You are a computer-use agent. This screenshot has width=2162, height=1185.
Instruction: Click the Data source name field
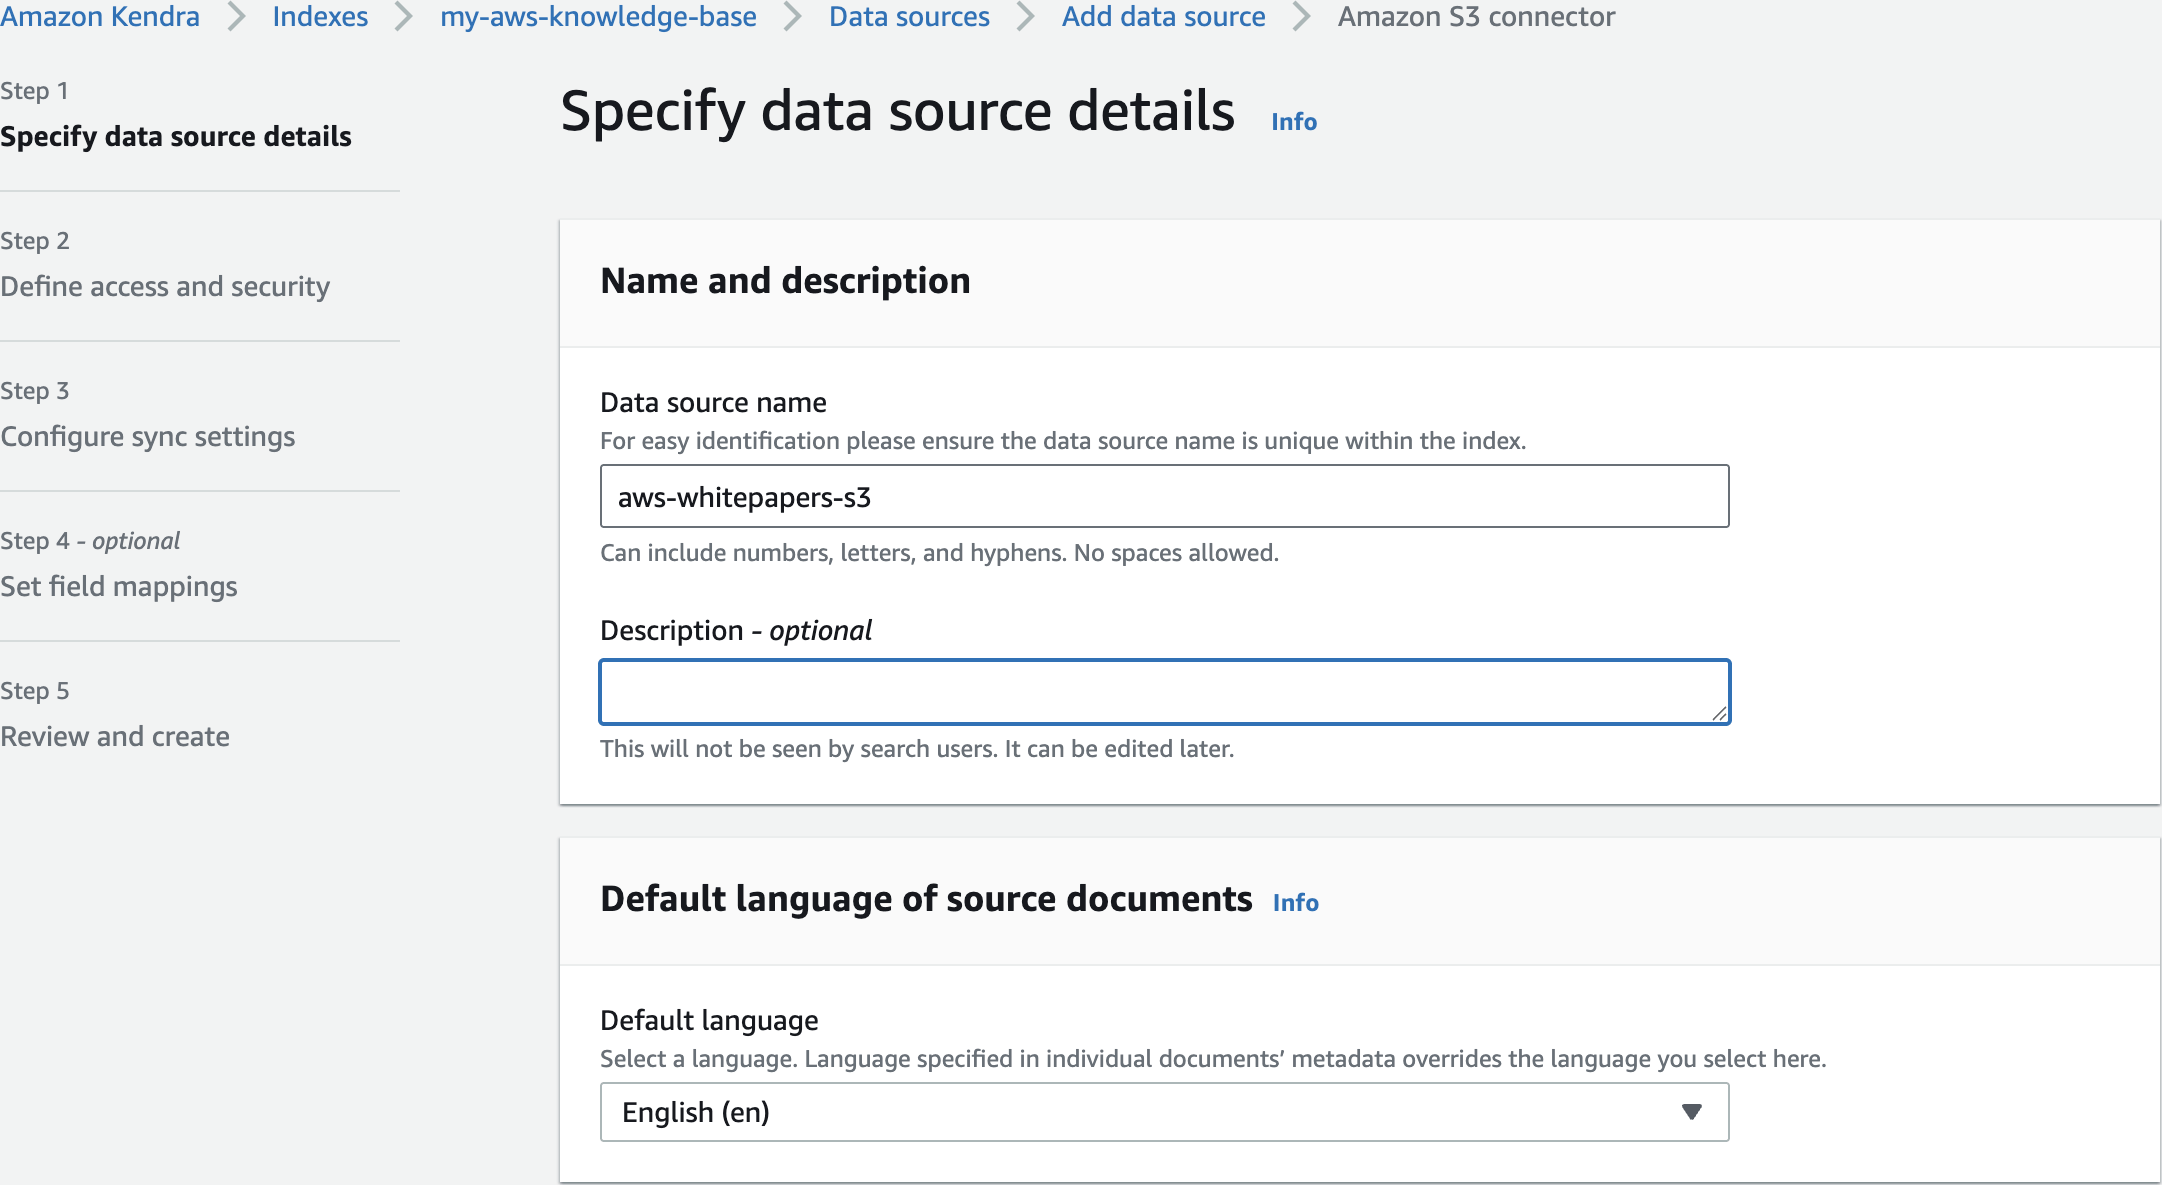click(x=1164, y=497)
